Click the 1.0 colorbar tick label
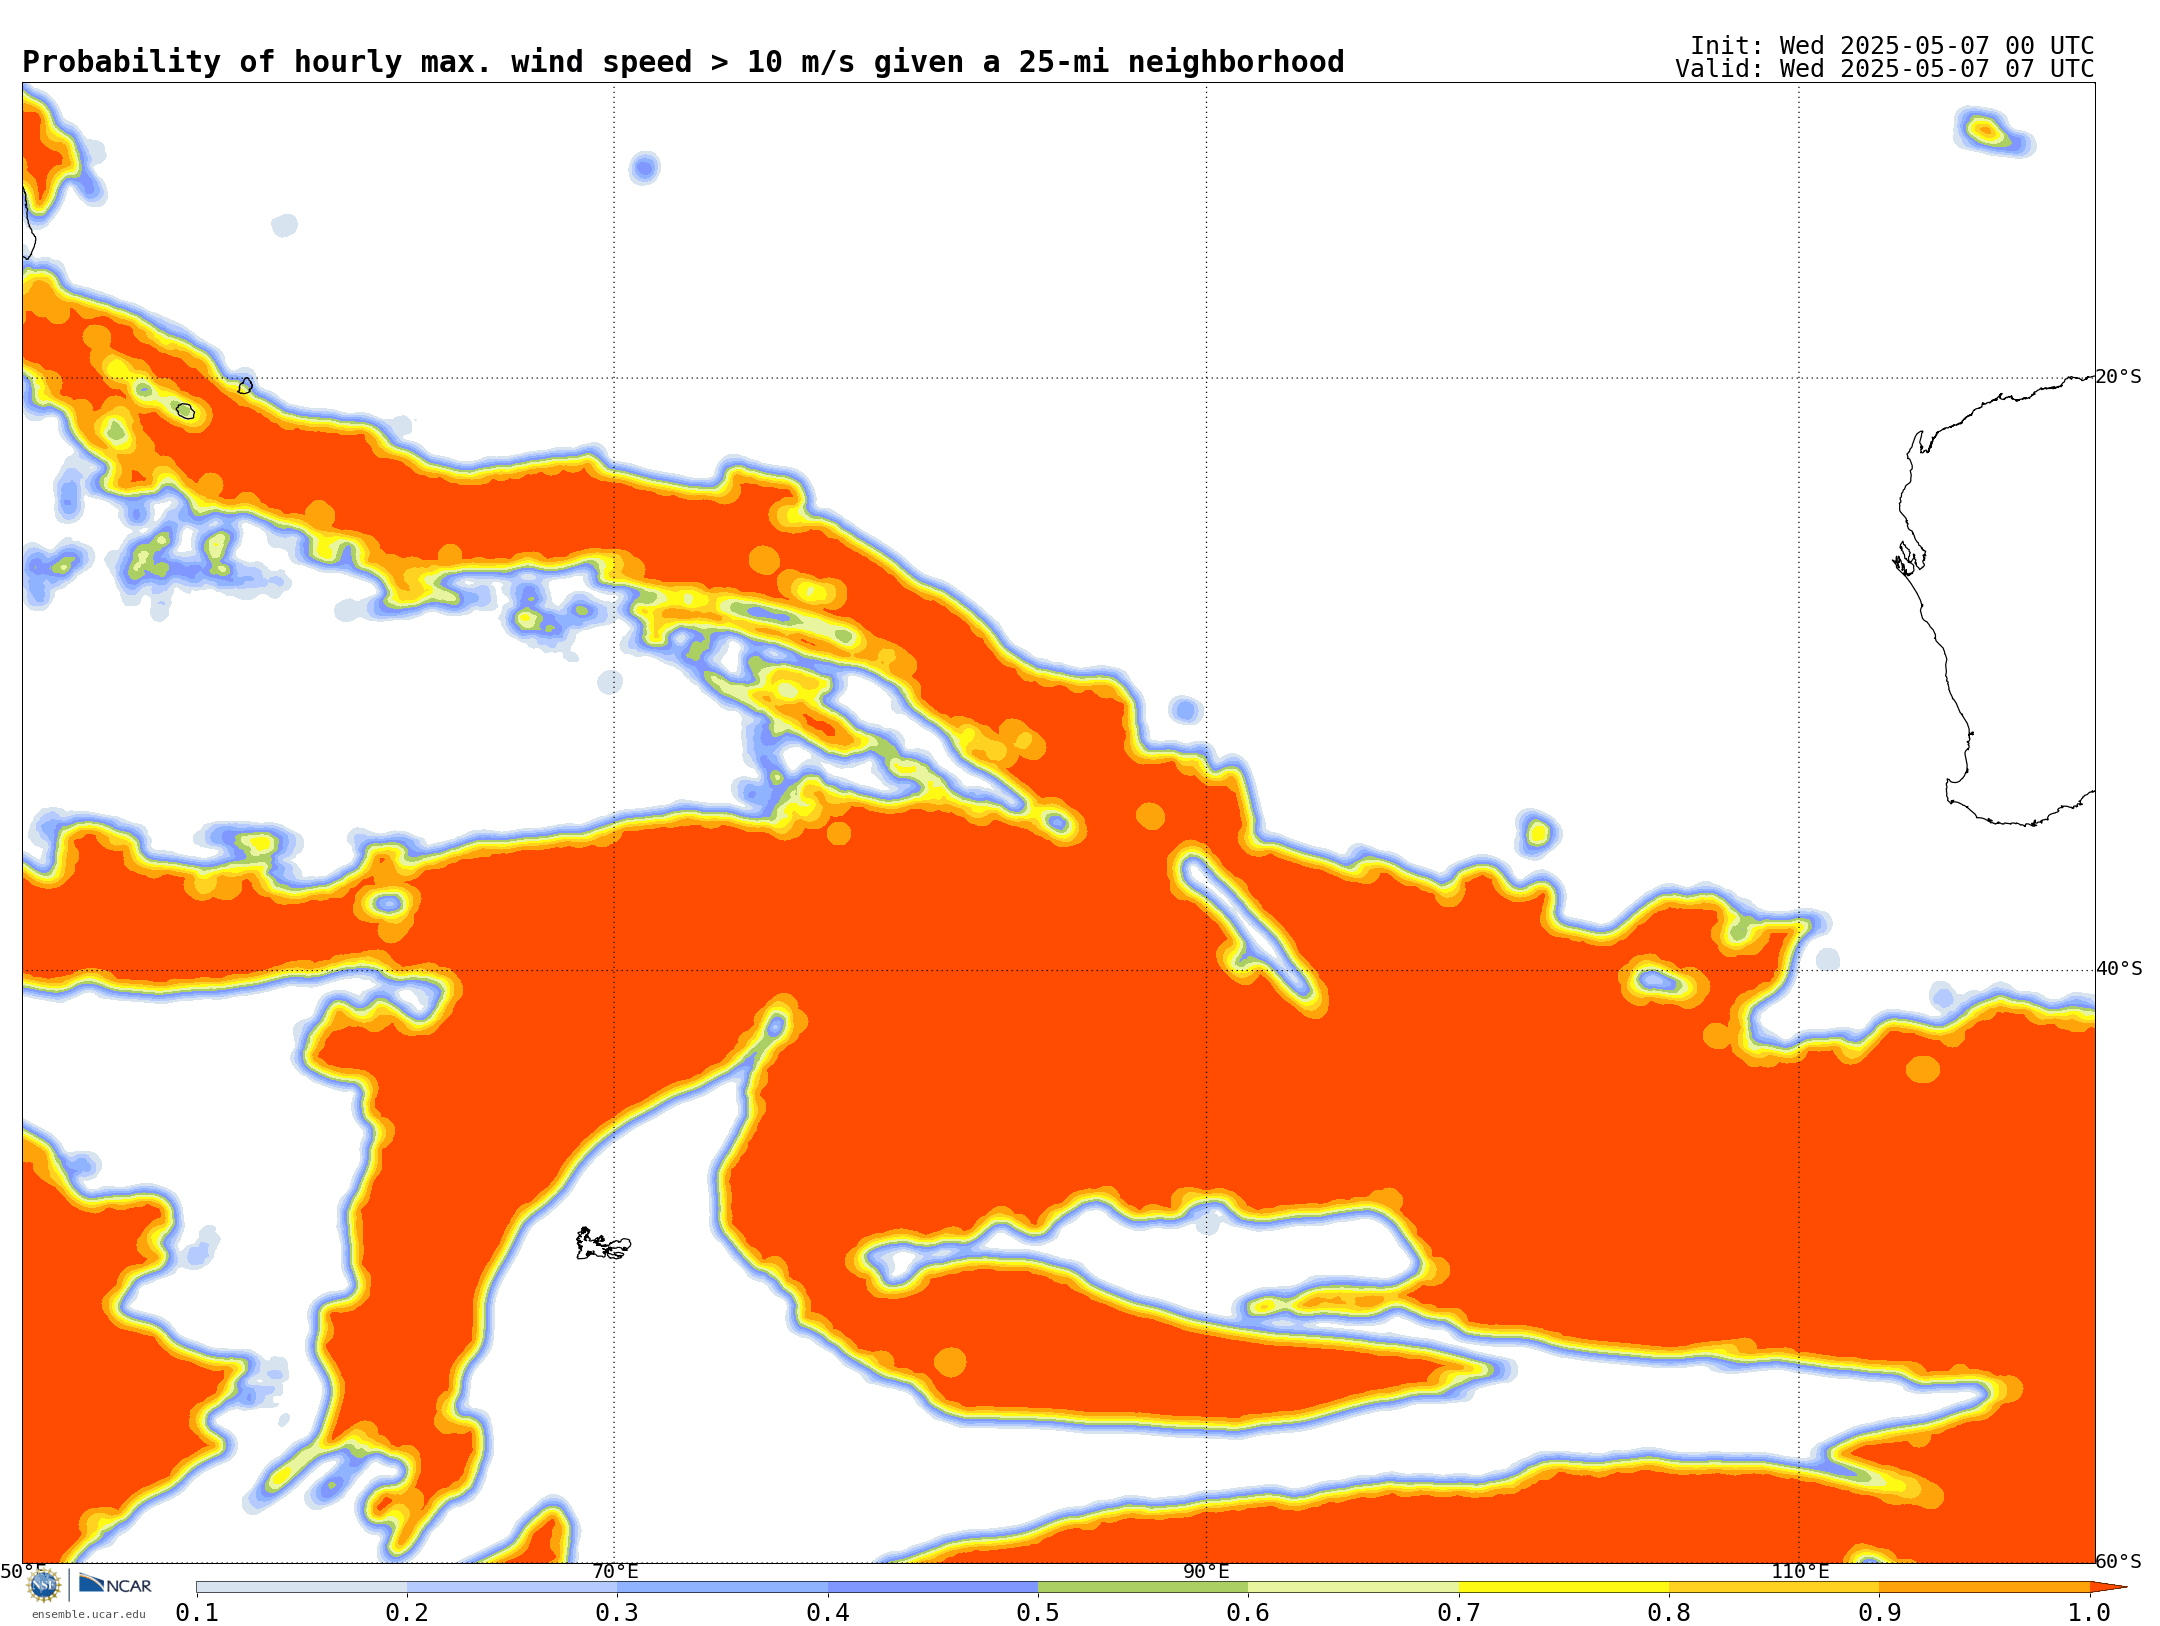Viewport: 2160px width, 1626px height. tap(2089, 1612)
